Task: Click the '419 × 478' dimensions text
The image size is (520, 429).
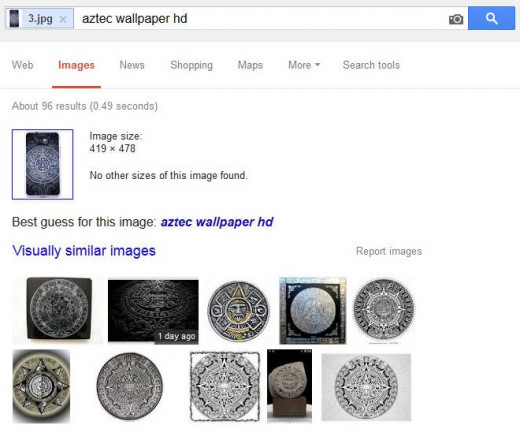Action: pyautogui.click(x=112, y=148)
